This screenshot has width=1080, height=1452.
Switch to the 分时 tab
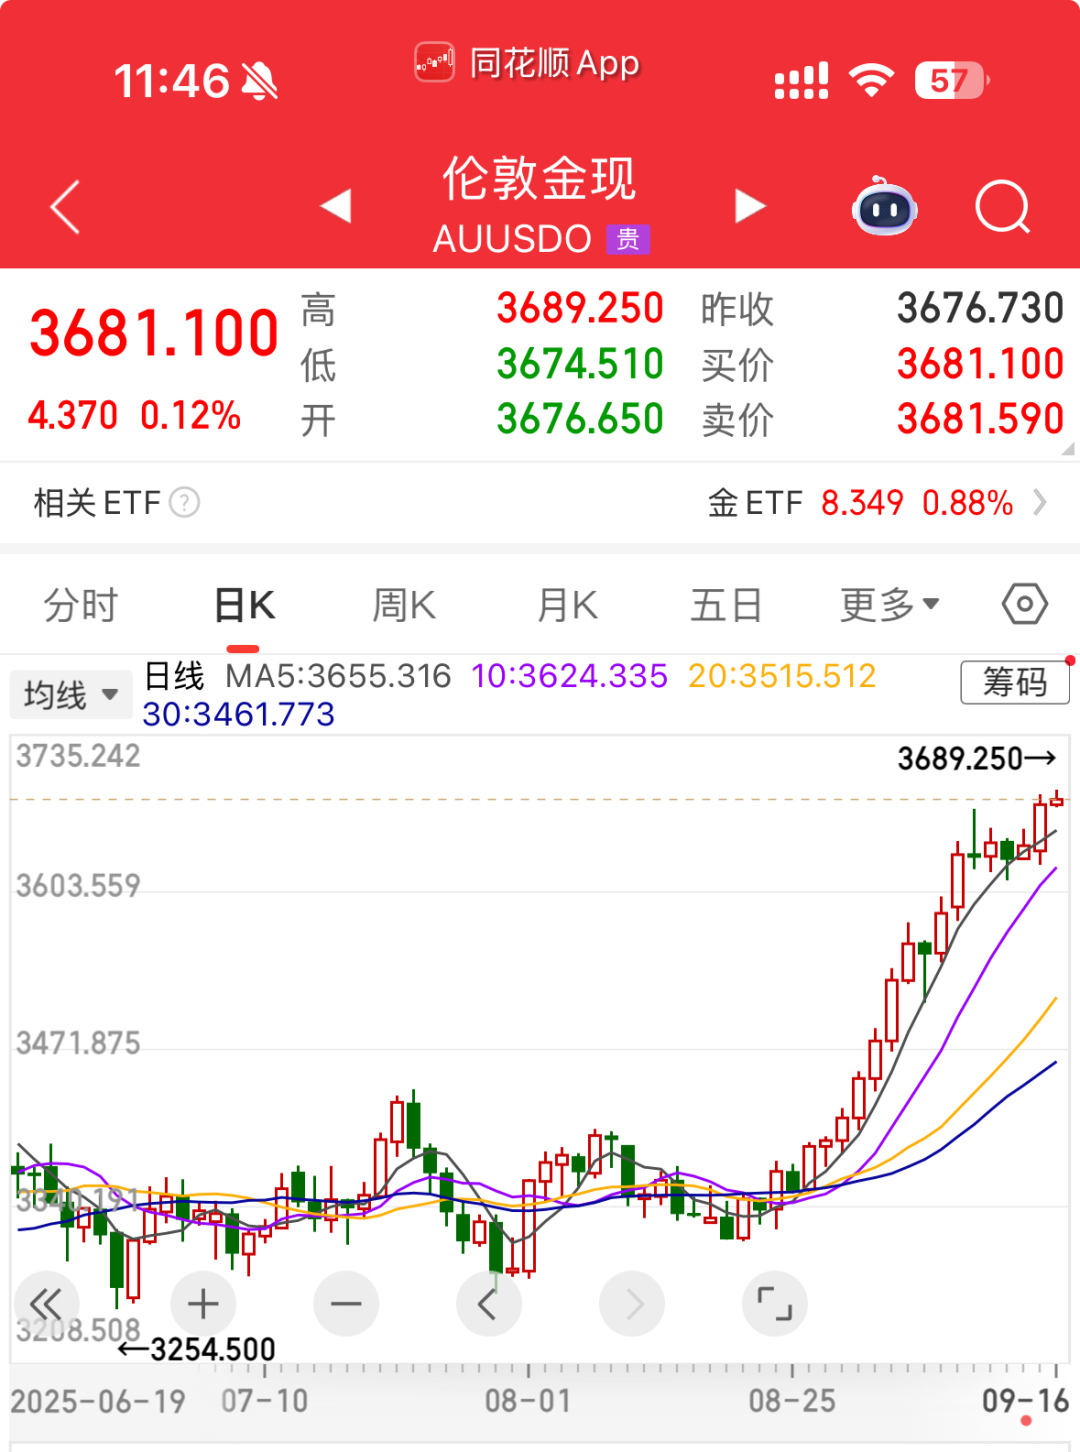(x=81, y=605)
